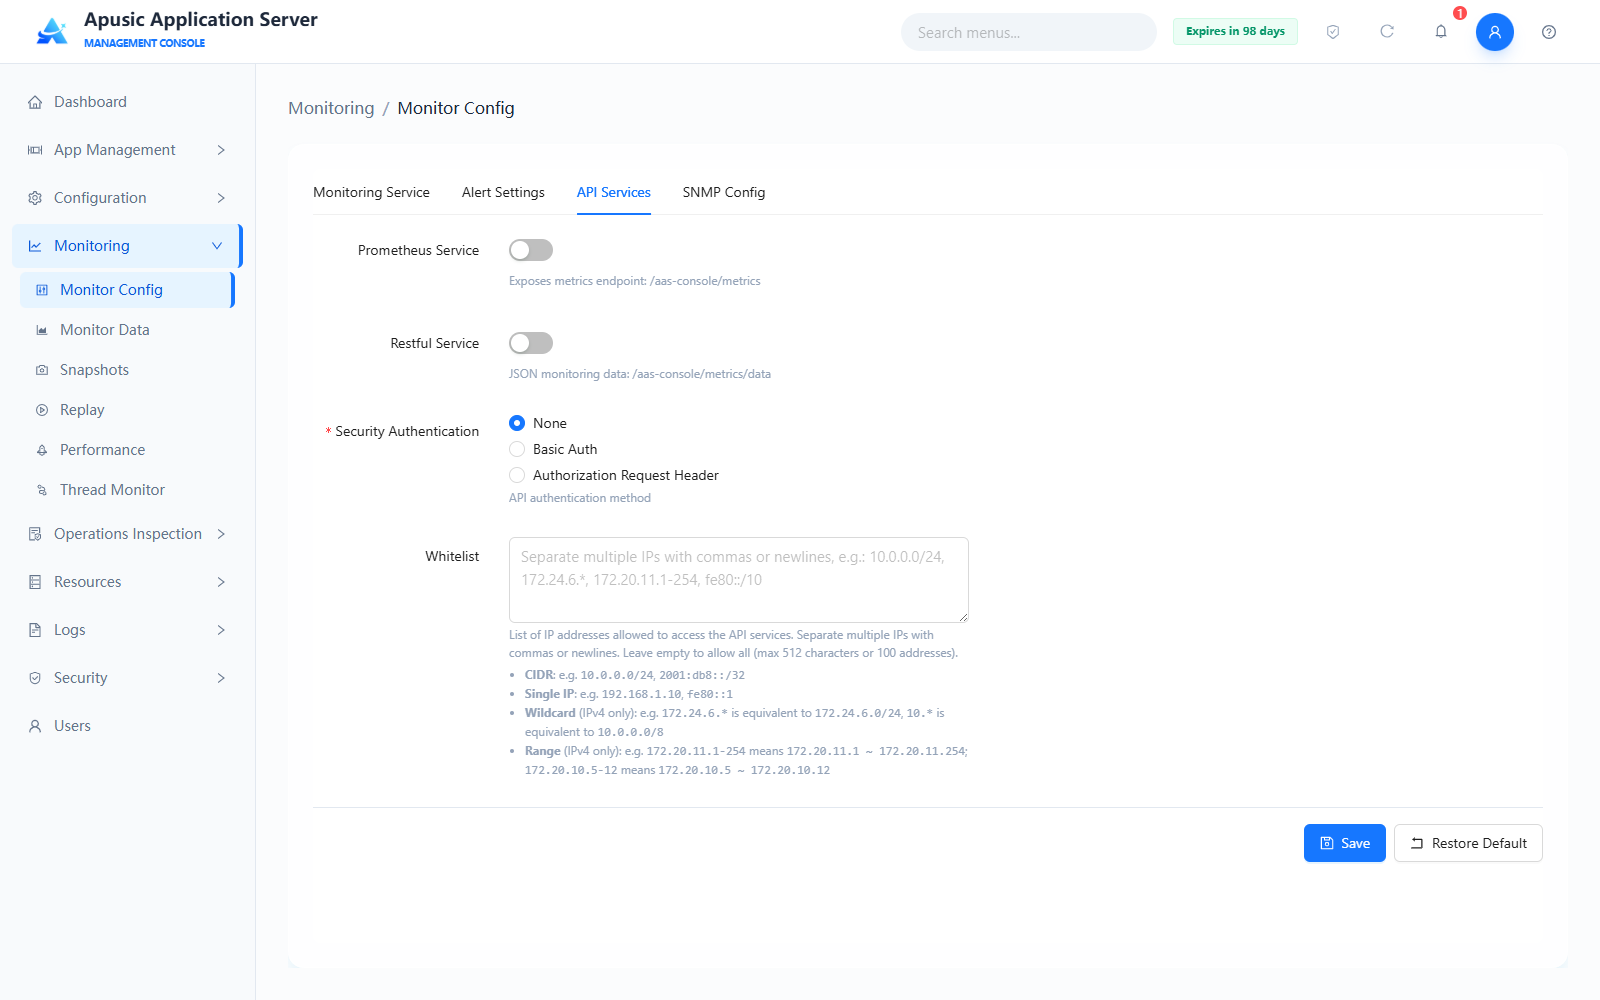Select the API Services tab
The image size is (1600, 1000).
pos(614,192)
